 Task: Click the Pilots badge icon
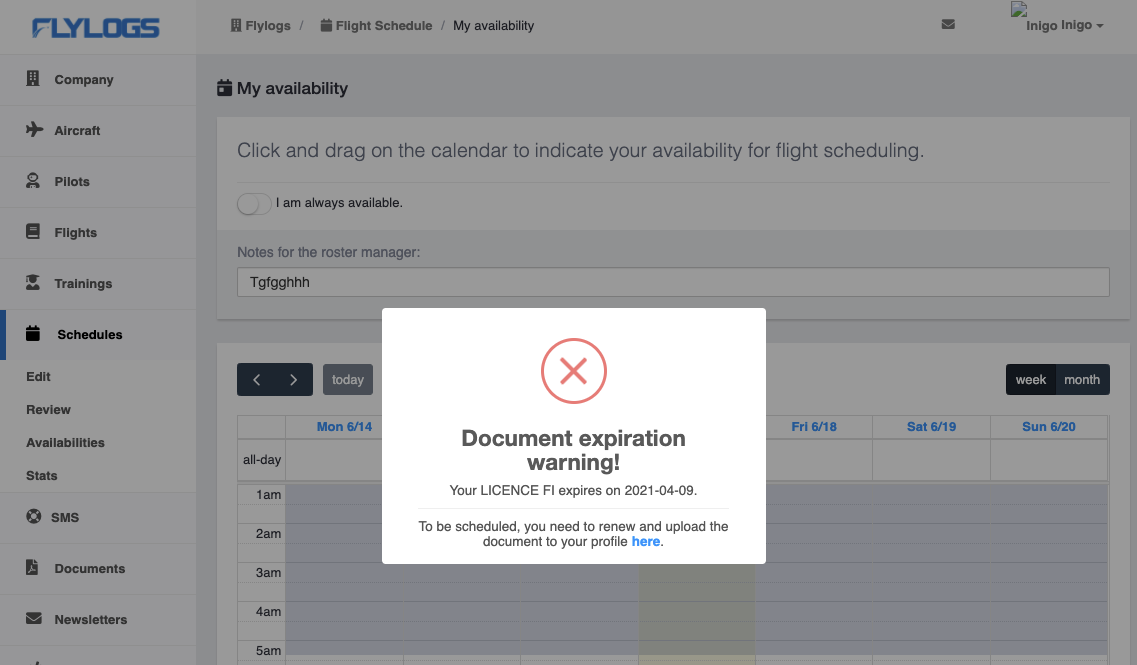(33, 181)
